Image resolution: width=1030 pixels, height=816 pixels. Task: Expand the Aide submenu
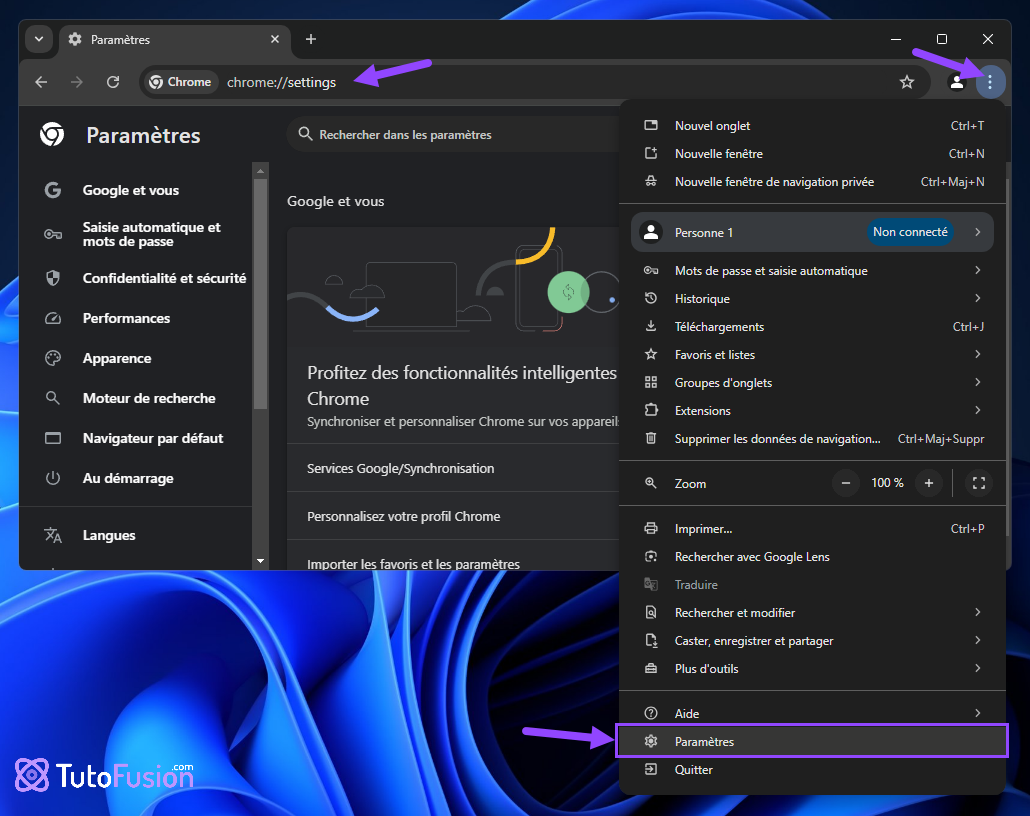(x=812, y=714)
